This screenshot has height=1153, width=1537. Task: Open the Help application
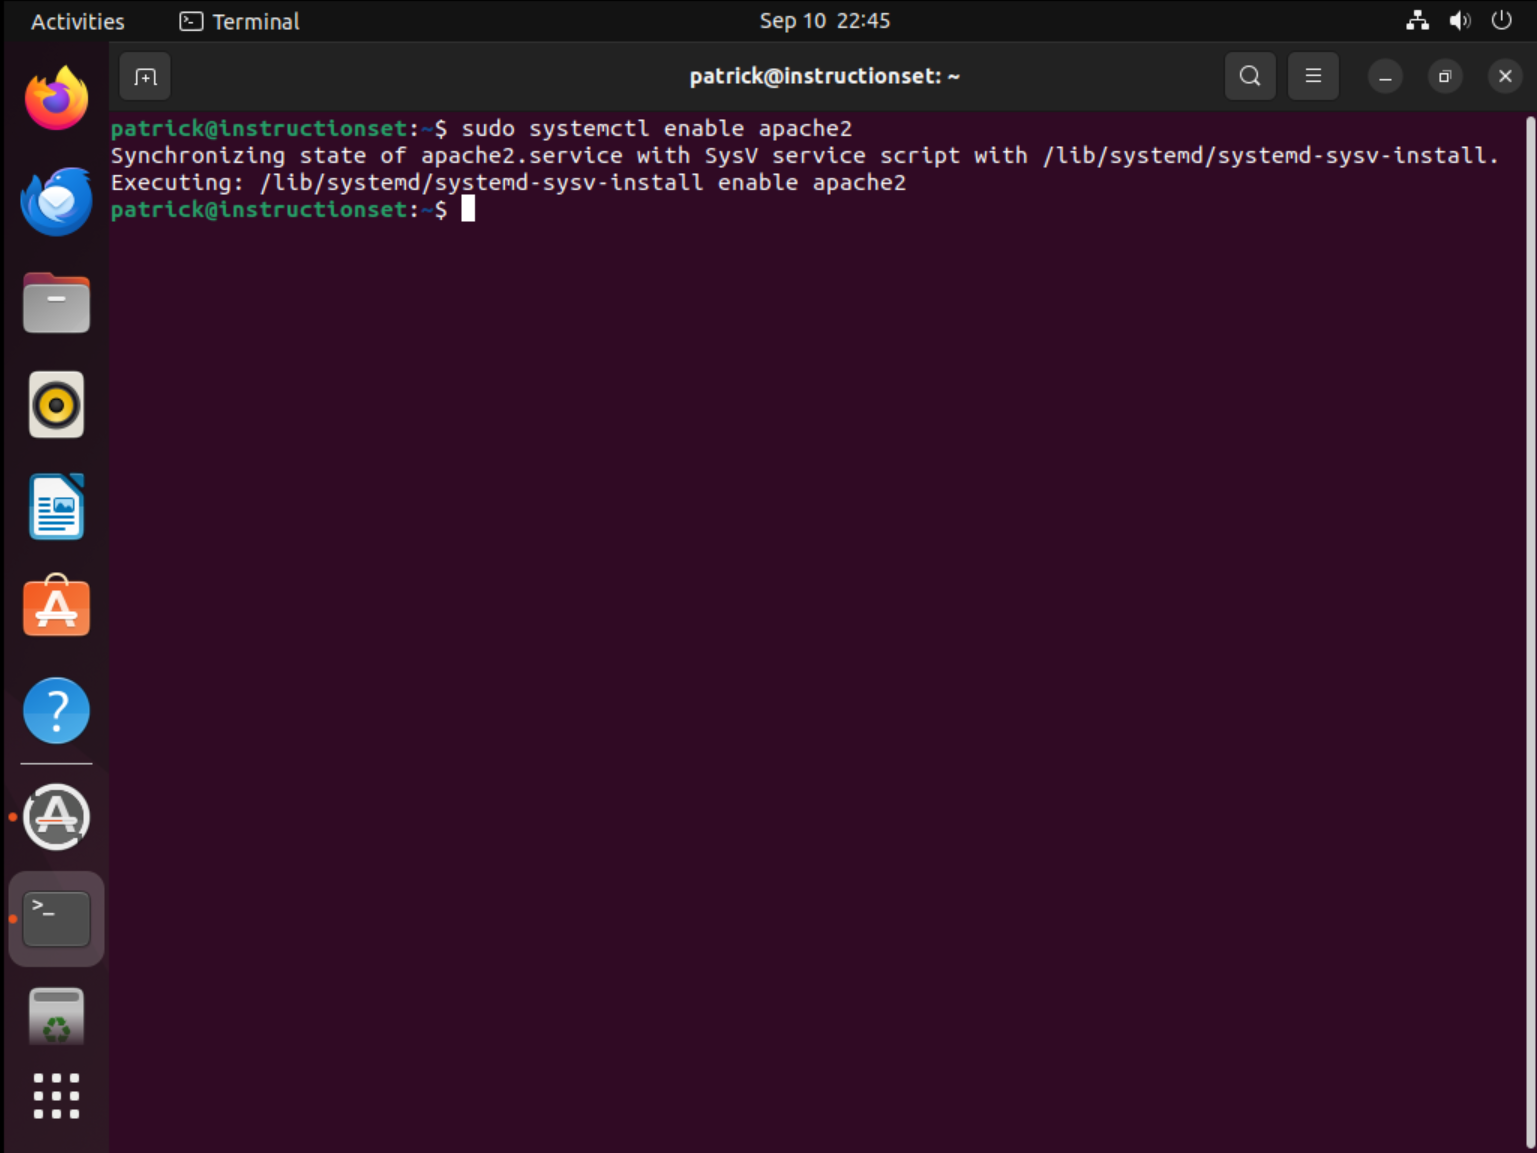click(x=56, y=711)
